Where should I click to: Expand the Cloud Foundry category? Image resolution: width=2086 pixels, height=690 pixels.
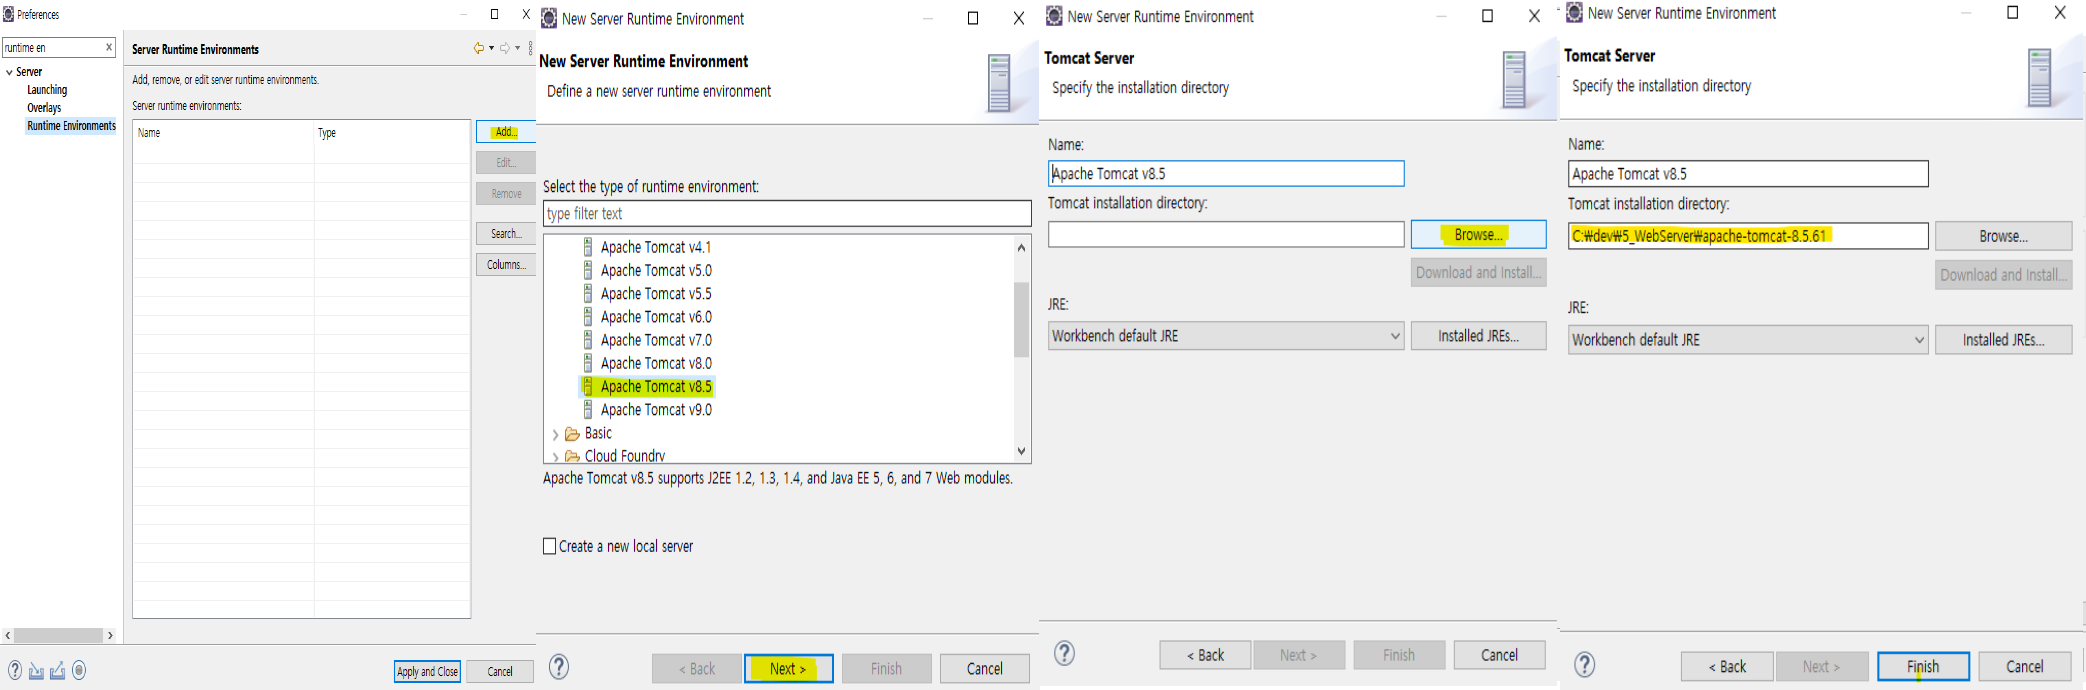point(556,457)
